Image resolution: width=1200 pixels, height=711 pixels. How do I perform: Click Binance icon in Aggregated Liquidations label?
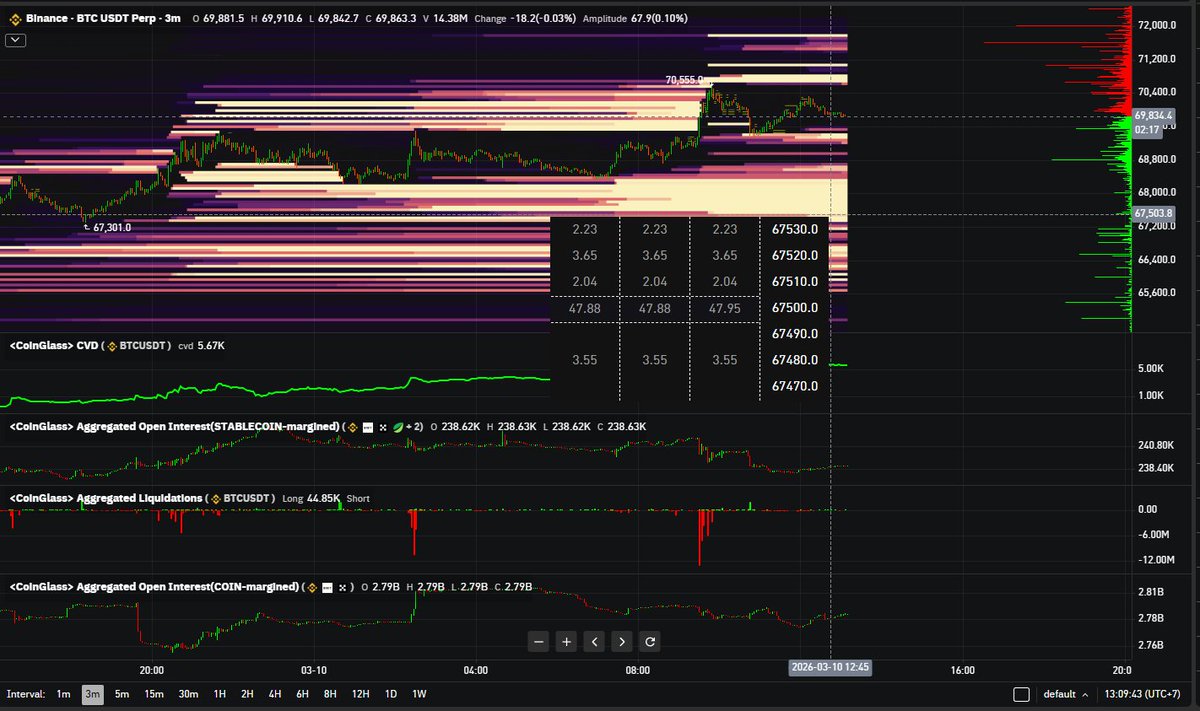click(216, 498)
